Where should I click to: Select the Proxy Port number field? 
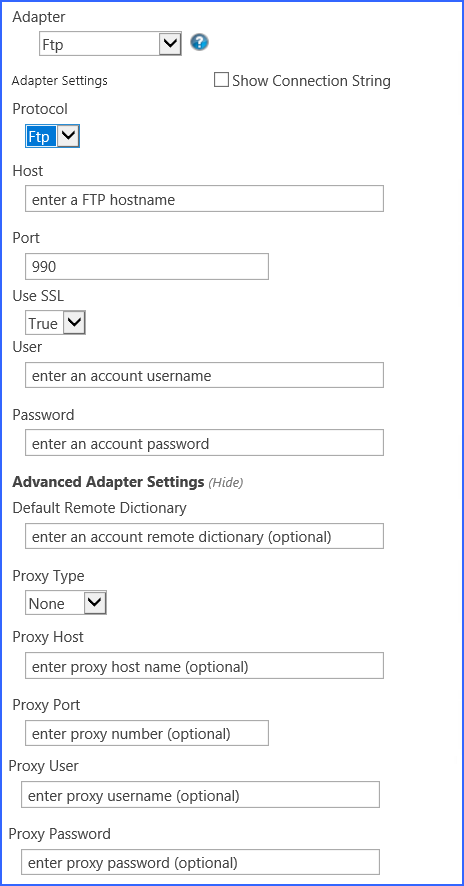pos(147,733)
